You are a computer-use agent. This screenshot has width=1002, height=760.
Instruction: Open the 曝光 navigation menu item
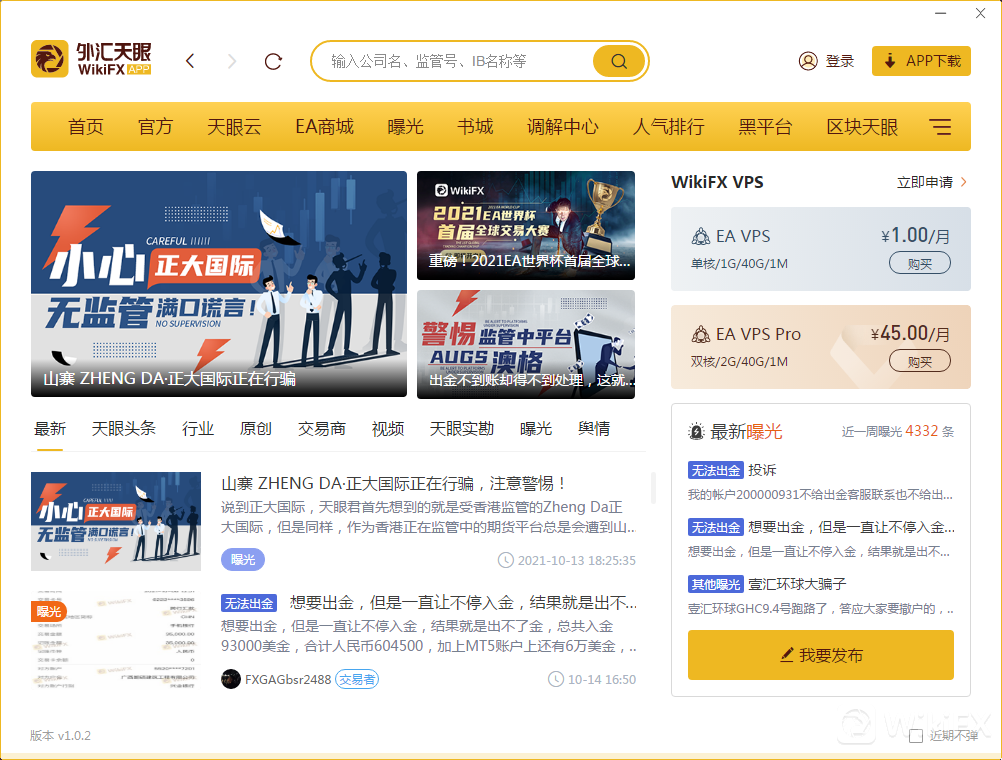tap(405, 127)
